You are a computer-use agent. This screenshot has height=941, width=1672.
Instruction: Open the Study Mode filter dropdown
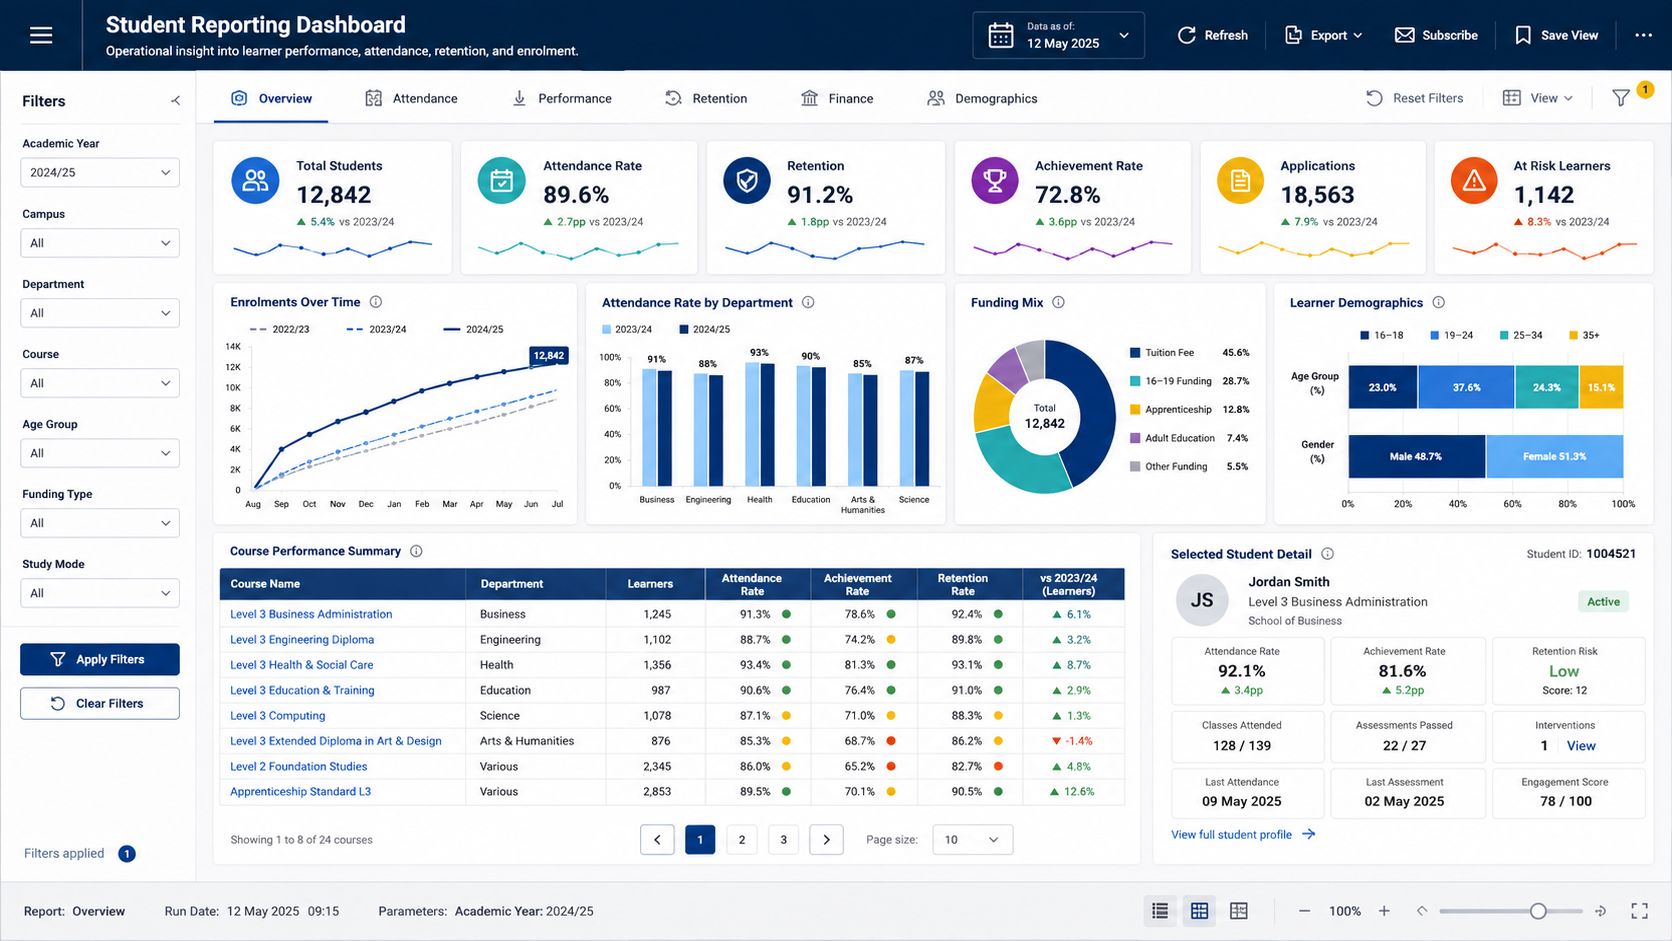(x=100, y=593)
